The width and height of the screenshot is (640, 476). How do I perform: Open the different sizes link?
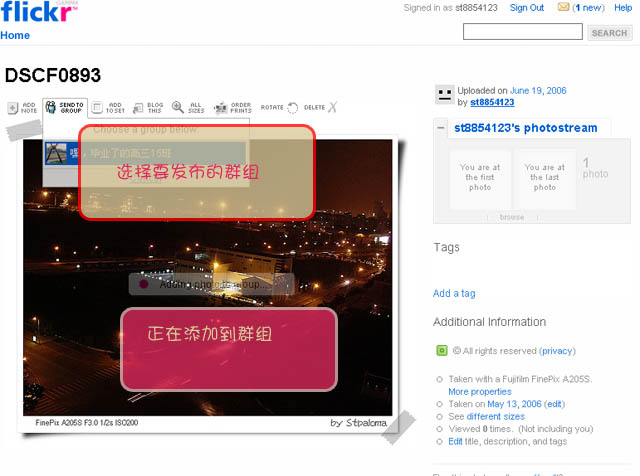[496, 416]
